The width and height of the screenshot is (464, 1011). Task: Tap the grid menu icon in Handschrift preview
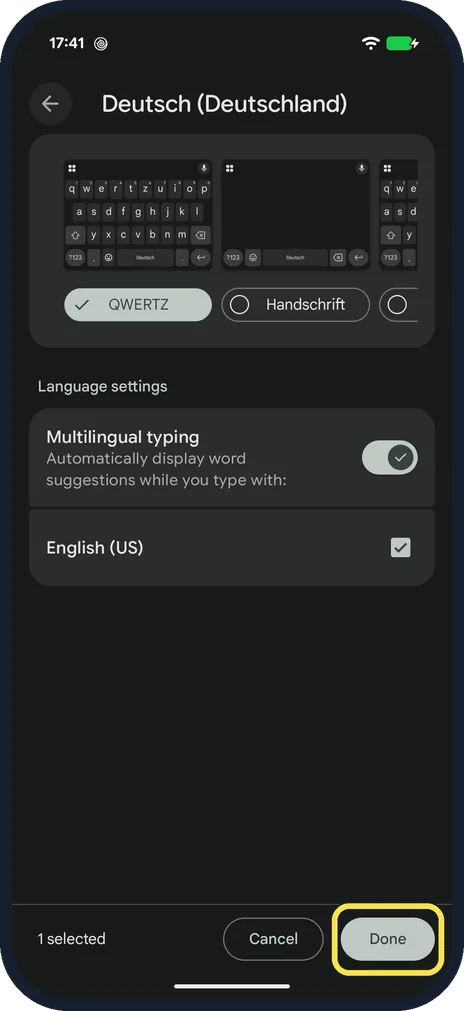click(229, 168)
